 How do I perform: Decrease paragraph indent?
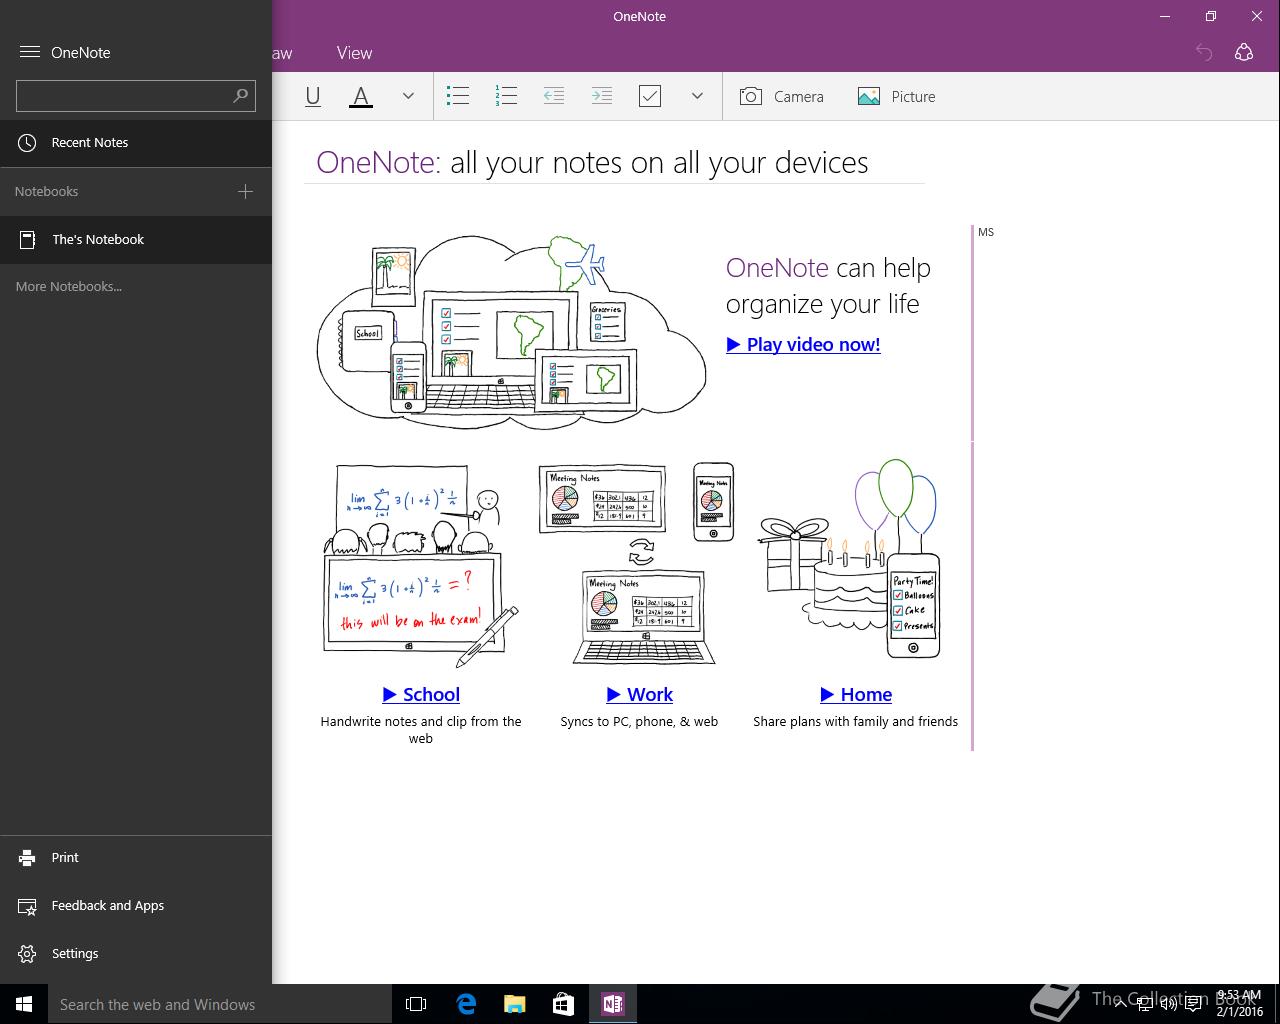[554, 96]
